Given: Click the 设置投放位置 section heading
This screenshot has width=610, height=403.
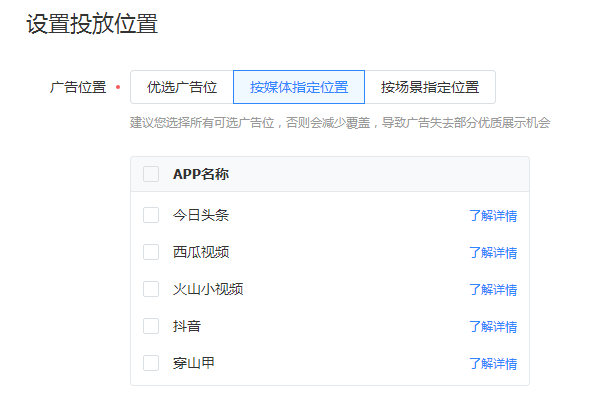Looking at the screenshot, I should (92, 25).
